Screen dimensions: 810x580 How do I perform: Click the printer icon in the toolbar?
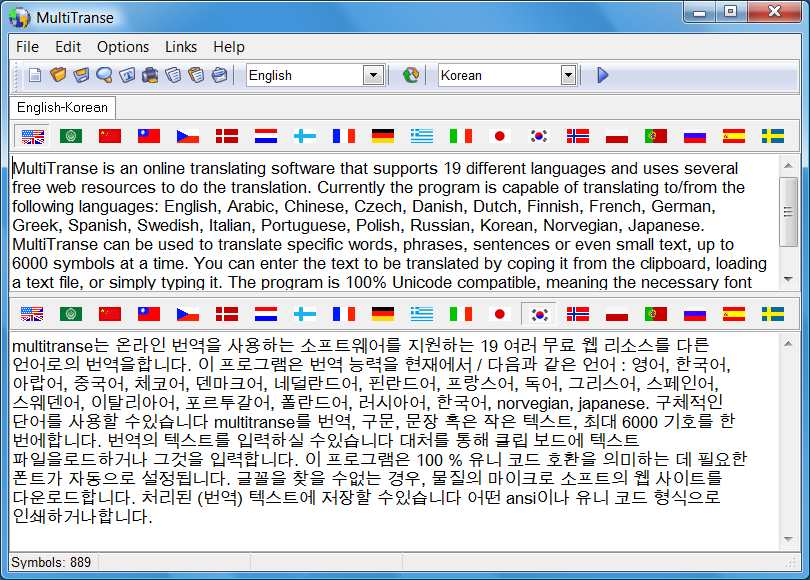[x=150, y=75]
